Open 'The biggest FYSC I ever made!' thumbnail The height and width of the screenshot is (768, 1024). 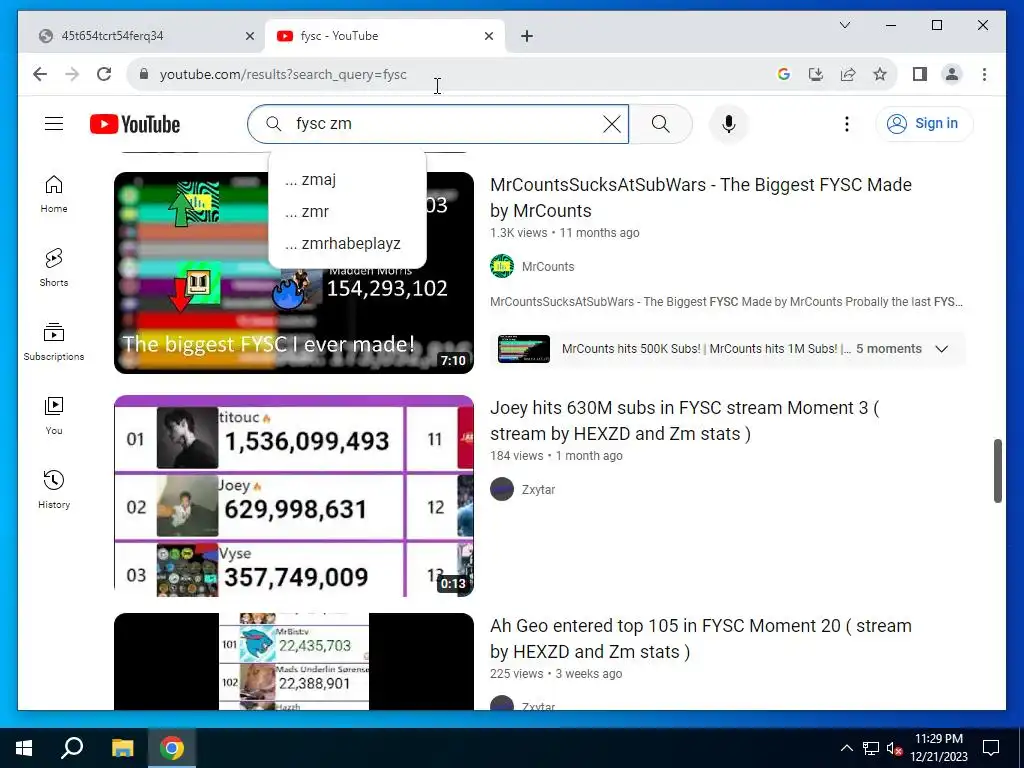tap(294, 273)
